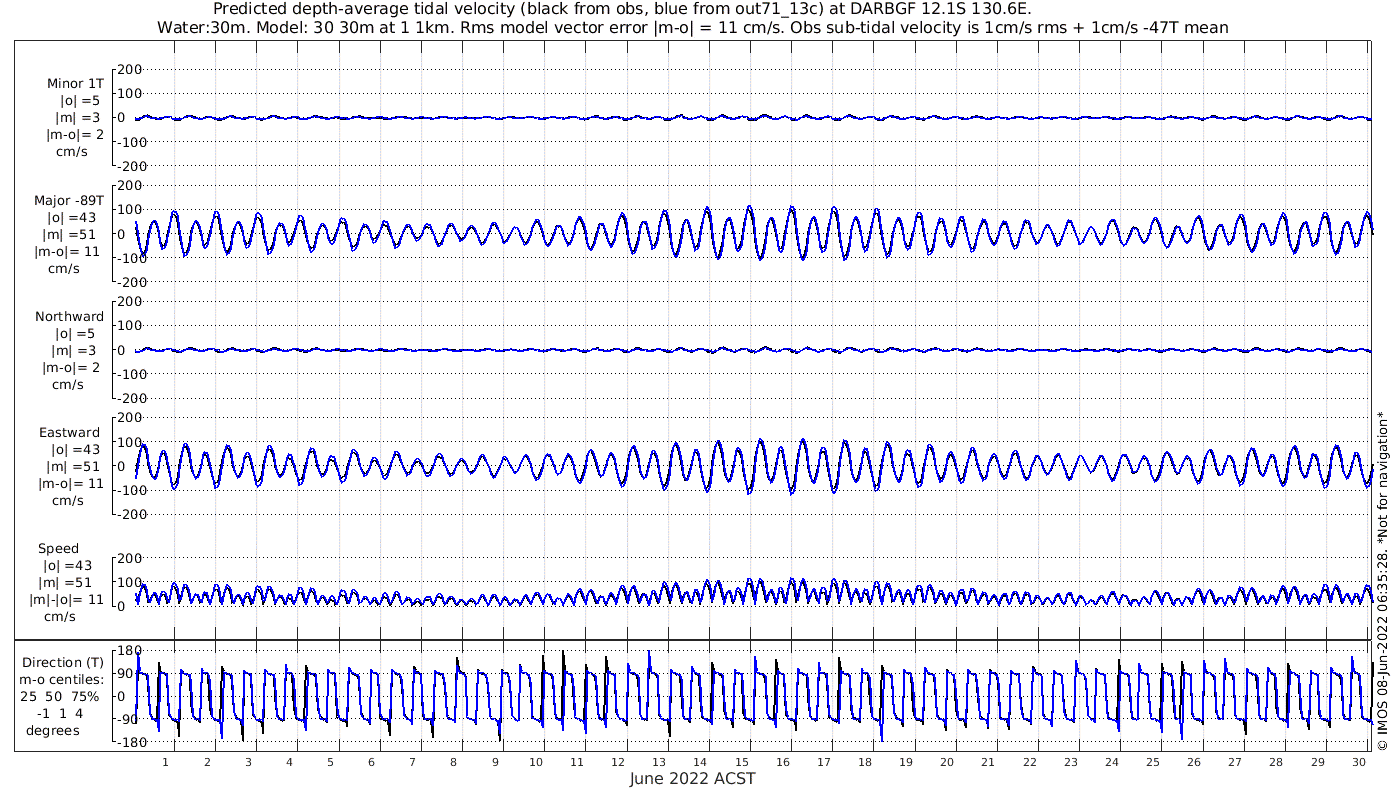Click day 28 on the date axis
This screenshot has height=800, width=1400.
click(x=1275, y=762)
